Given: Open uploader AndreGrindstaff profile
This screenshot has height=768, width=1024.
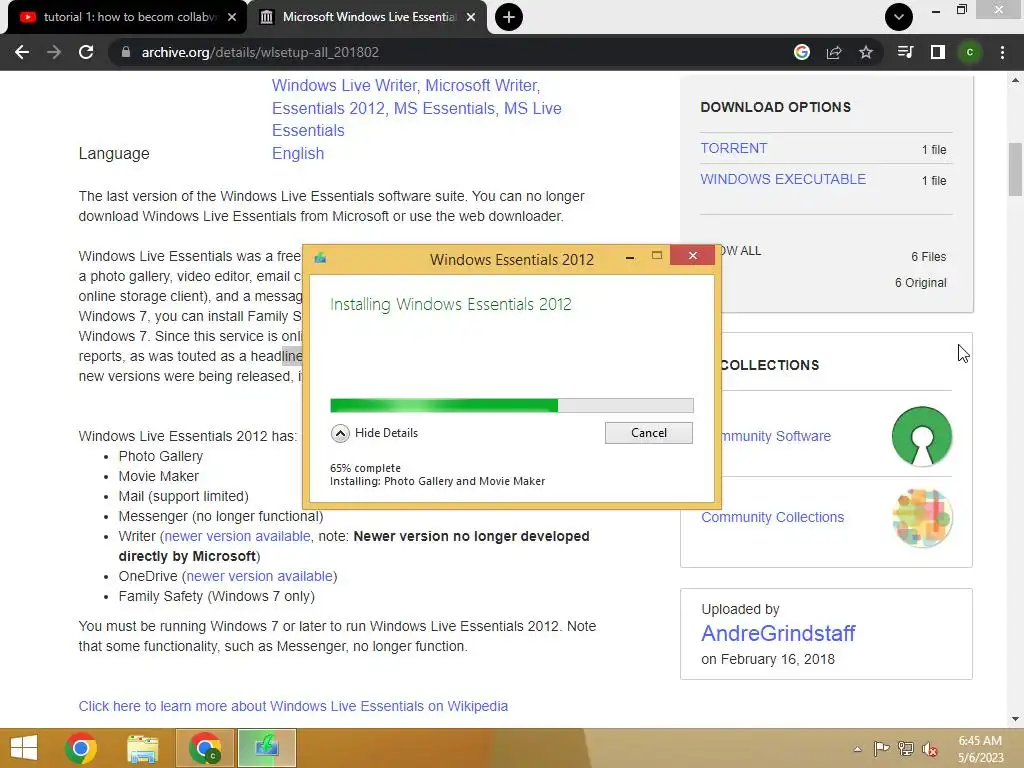Looking at the screenshot, I should pyautogui.click(x=778, y=633).
